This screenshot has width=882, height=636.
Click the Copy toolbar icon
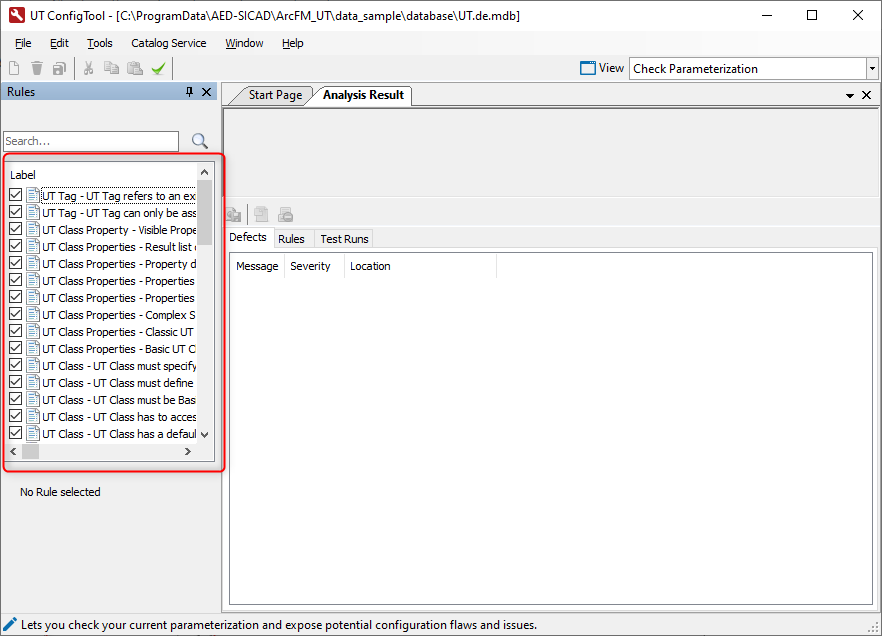(x=111, y=69)
